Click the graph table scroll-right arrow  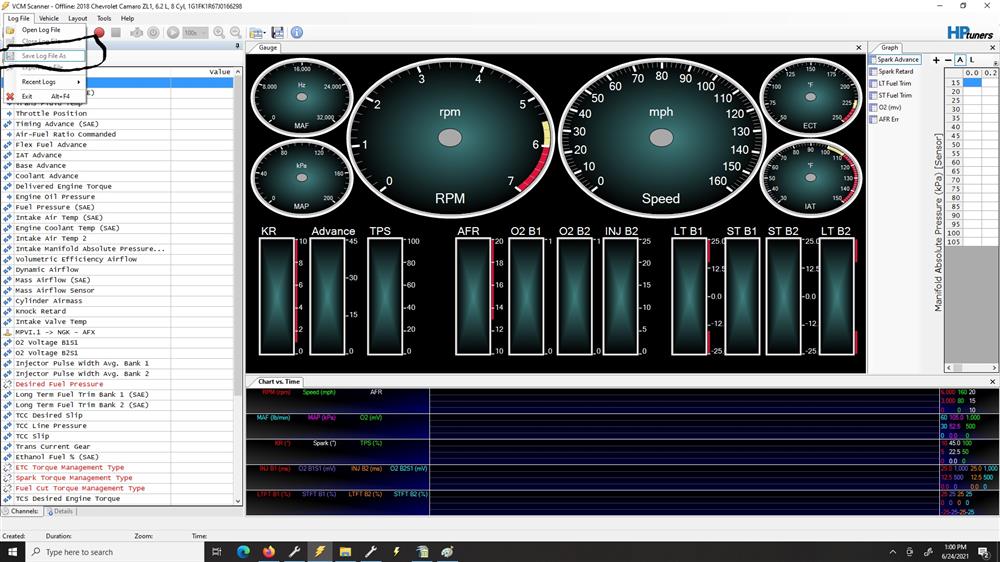point(994,368)
